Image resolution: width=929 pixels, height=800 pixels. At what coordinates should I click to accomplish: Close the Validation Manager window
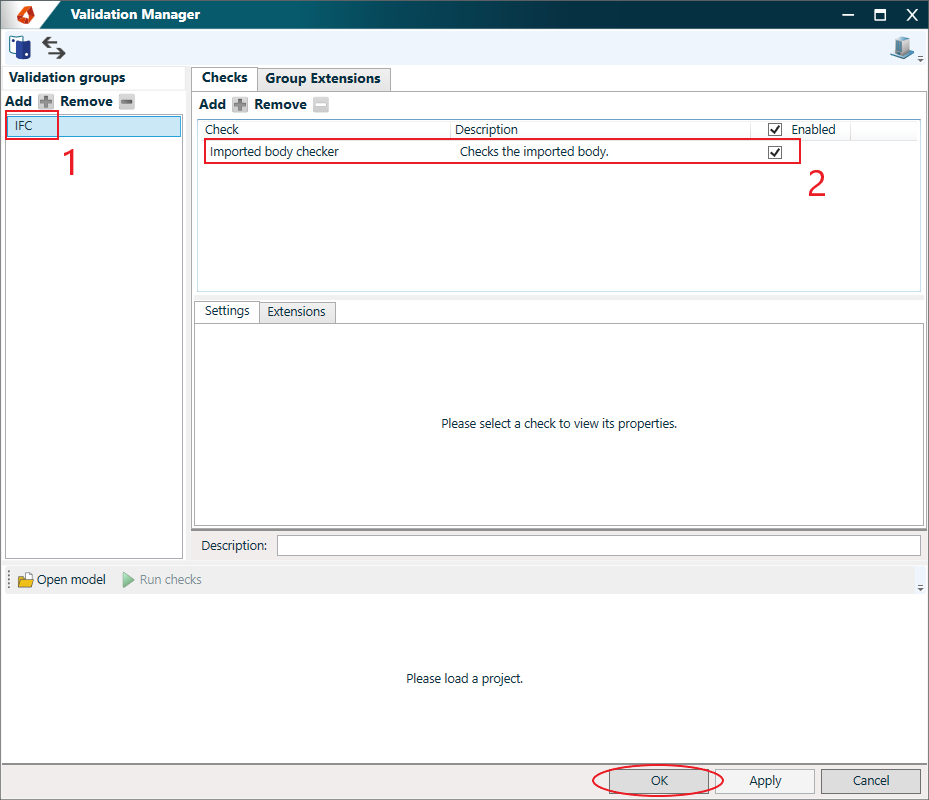click(912, 15)
